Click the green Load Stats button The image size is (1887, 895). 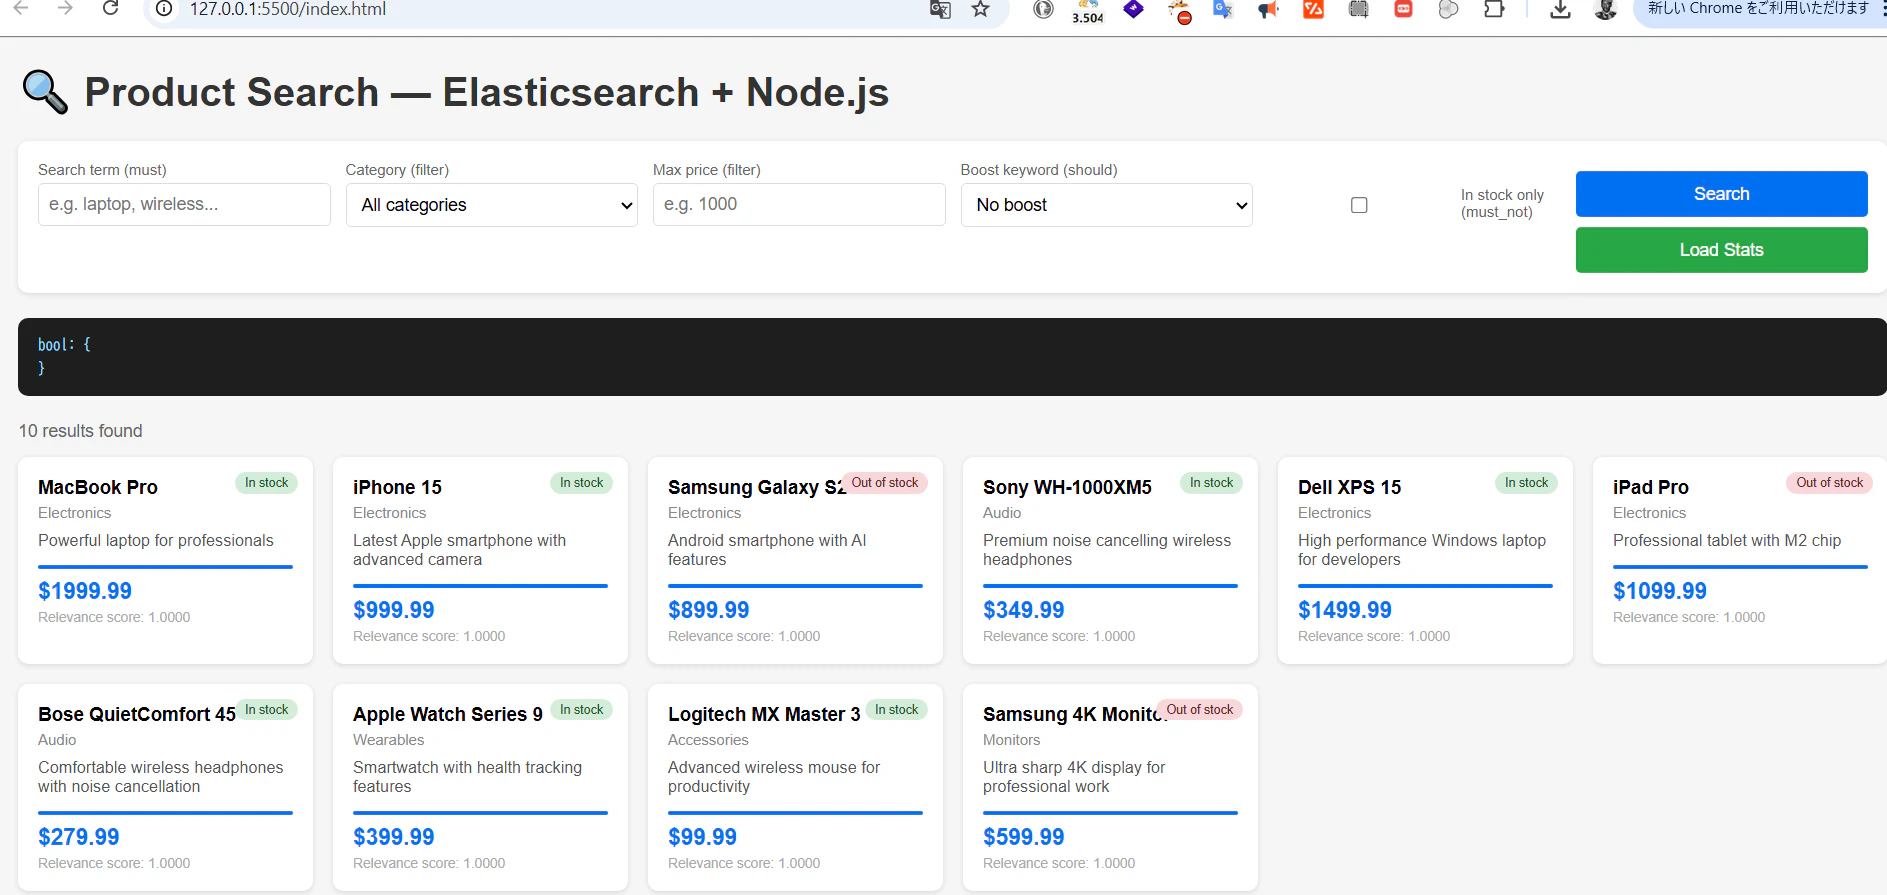pyautogui.click(x=1722, y=250)
